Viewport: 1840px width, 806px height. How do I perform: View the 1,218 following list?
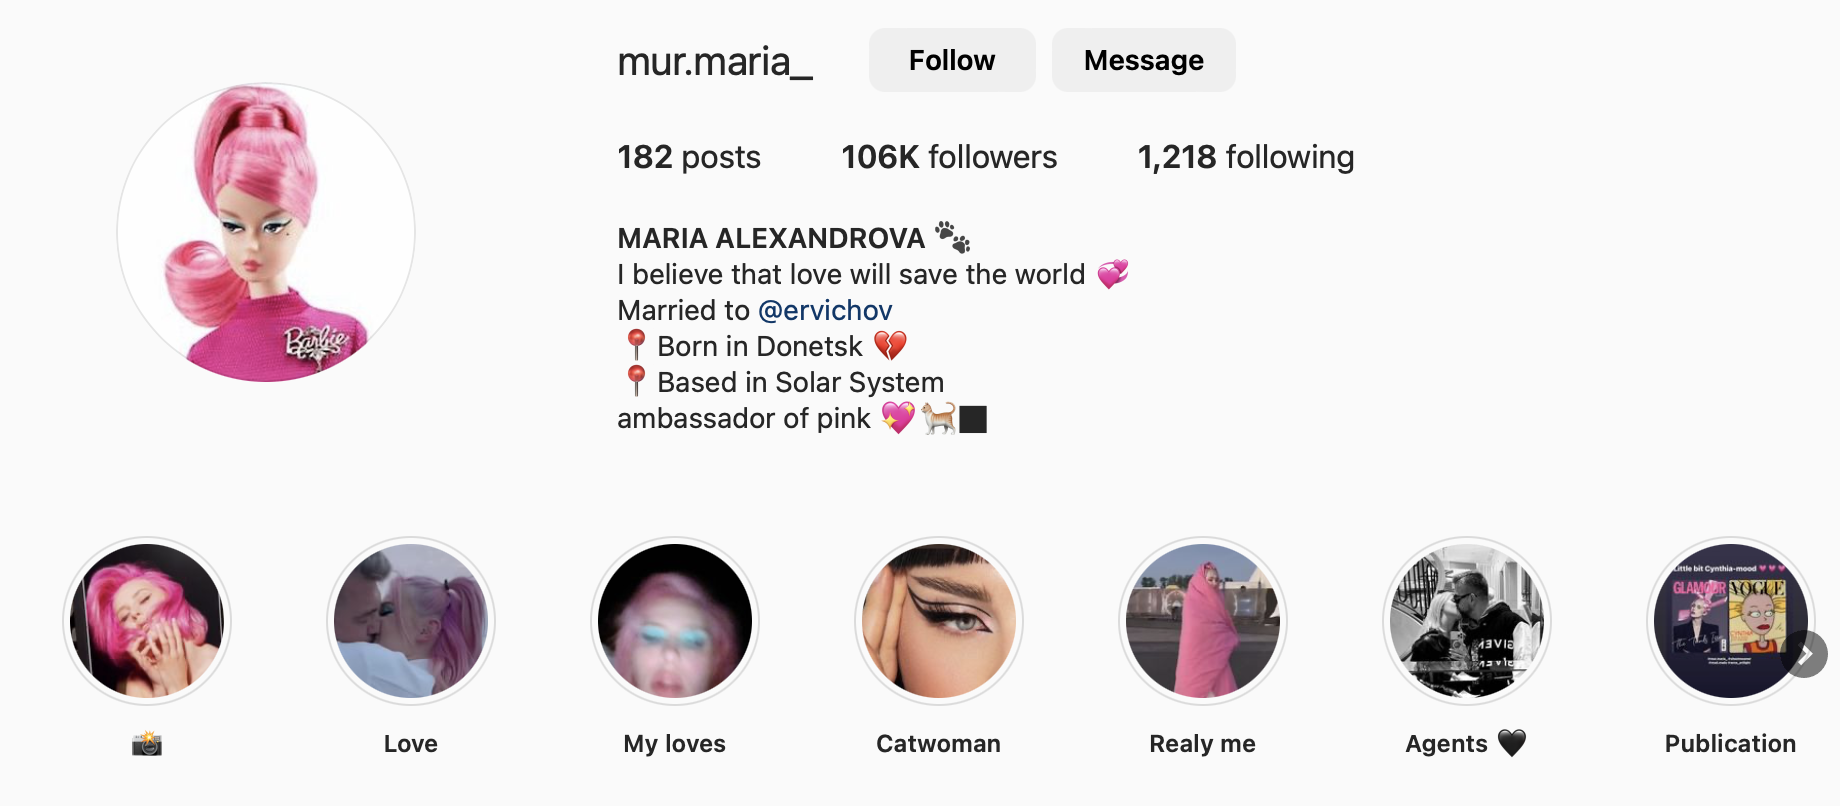pos(1246,157)
